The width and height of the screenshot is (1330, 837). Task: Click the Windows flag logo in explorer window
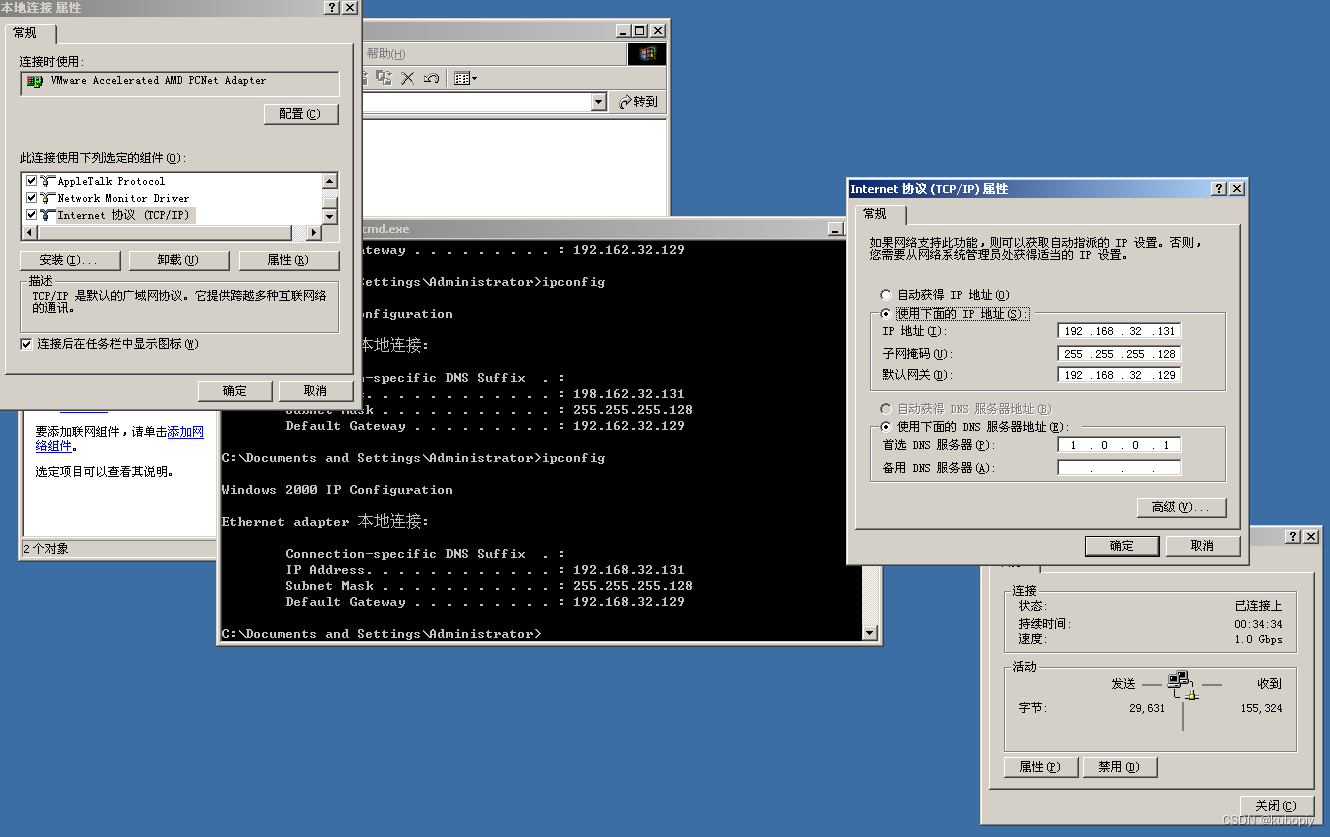click(x=646, y=54)
